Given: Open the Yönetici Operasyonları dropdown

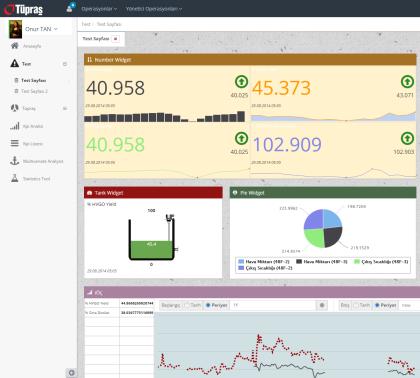Looking at the screenshot, I should (154, 9).
